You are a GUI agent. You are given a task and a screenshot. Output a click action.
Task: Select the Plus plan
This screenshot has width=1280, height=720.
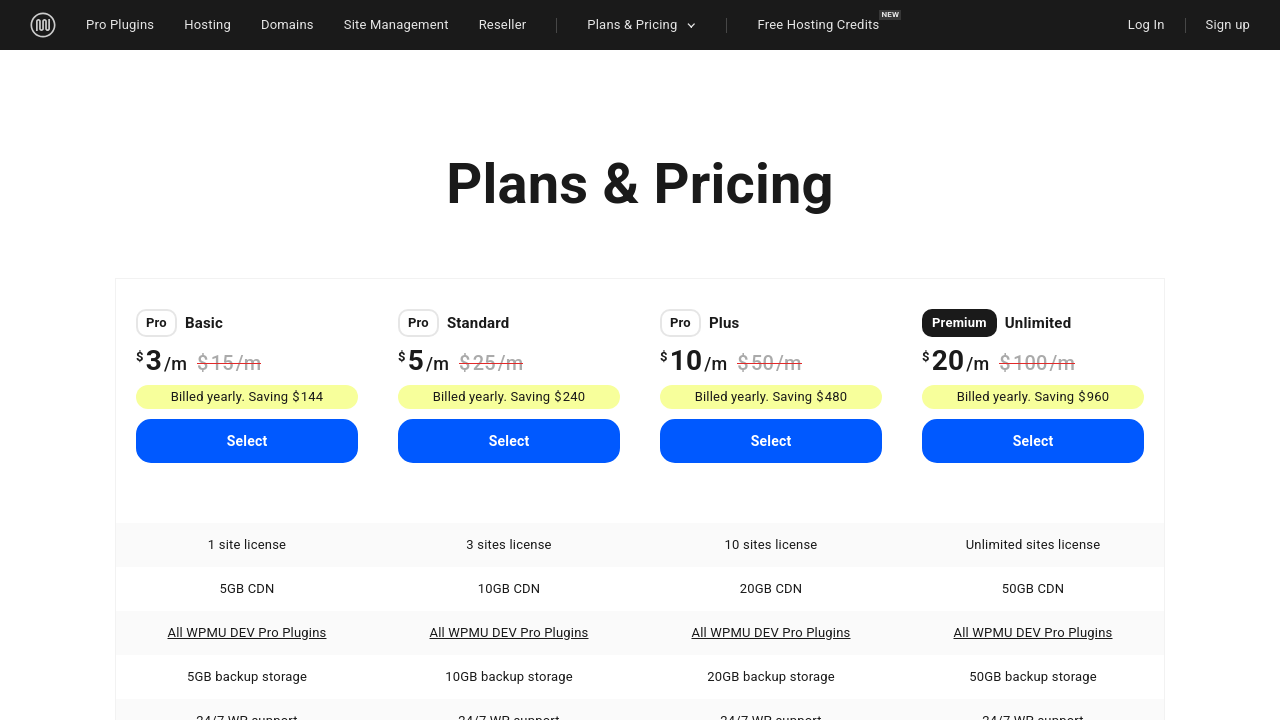pyautogui.click(x=771, y=441)
